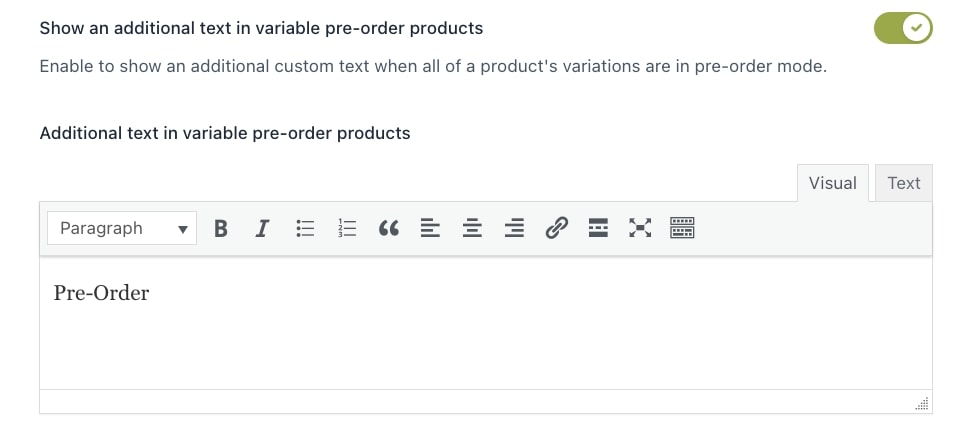Switch to the Visual editor tab

(x=833, y=183)
